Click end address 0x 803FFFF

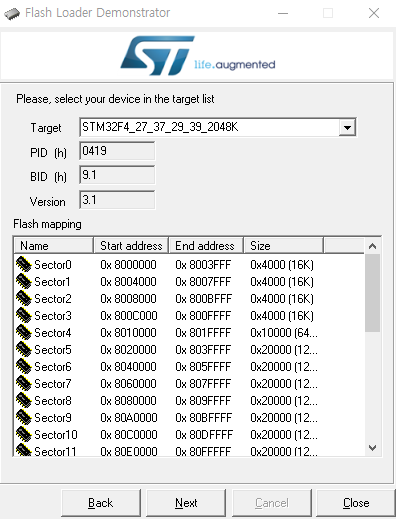(203, 350)
